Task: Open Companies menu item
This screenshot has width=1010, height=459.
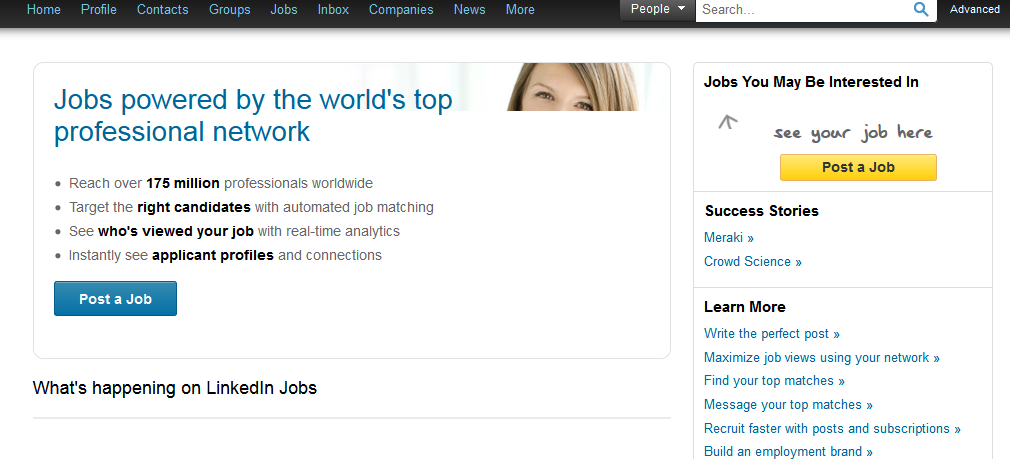Action: (401, 10)
